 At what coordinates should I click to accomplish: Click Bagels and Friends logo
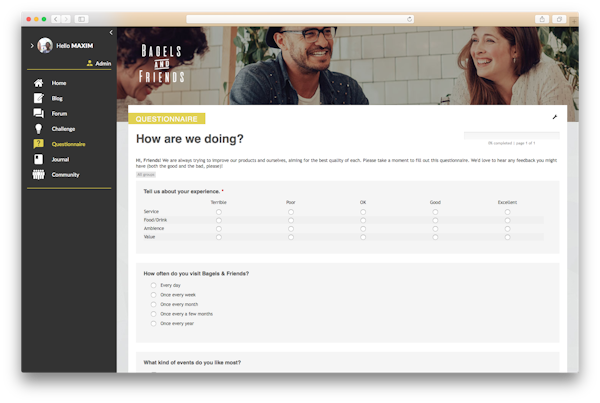pyautogui.click(x=161, y=64)
